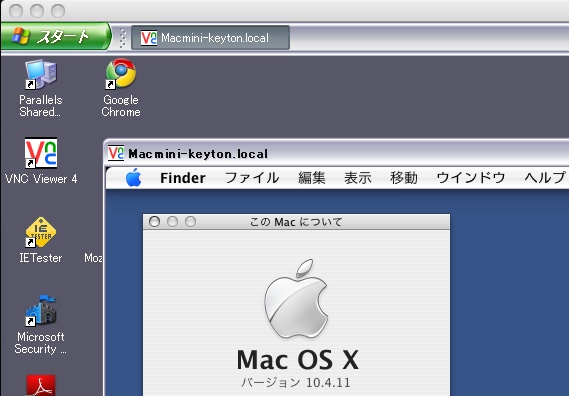Click the Mac OS X heading text

[x=298, y=360]
